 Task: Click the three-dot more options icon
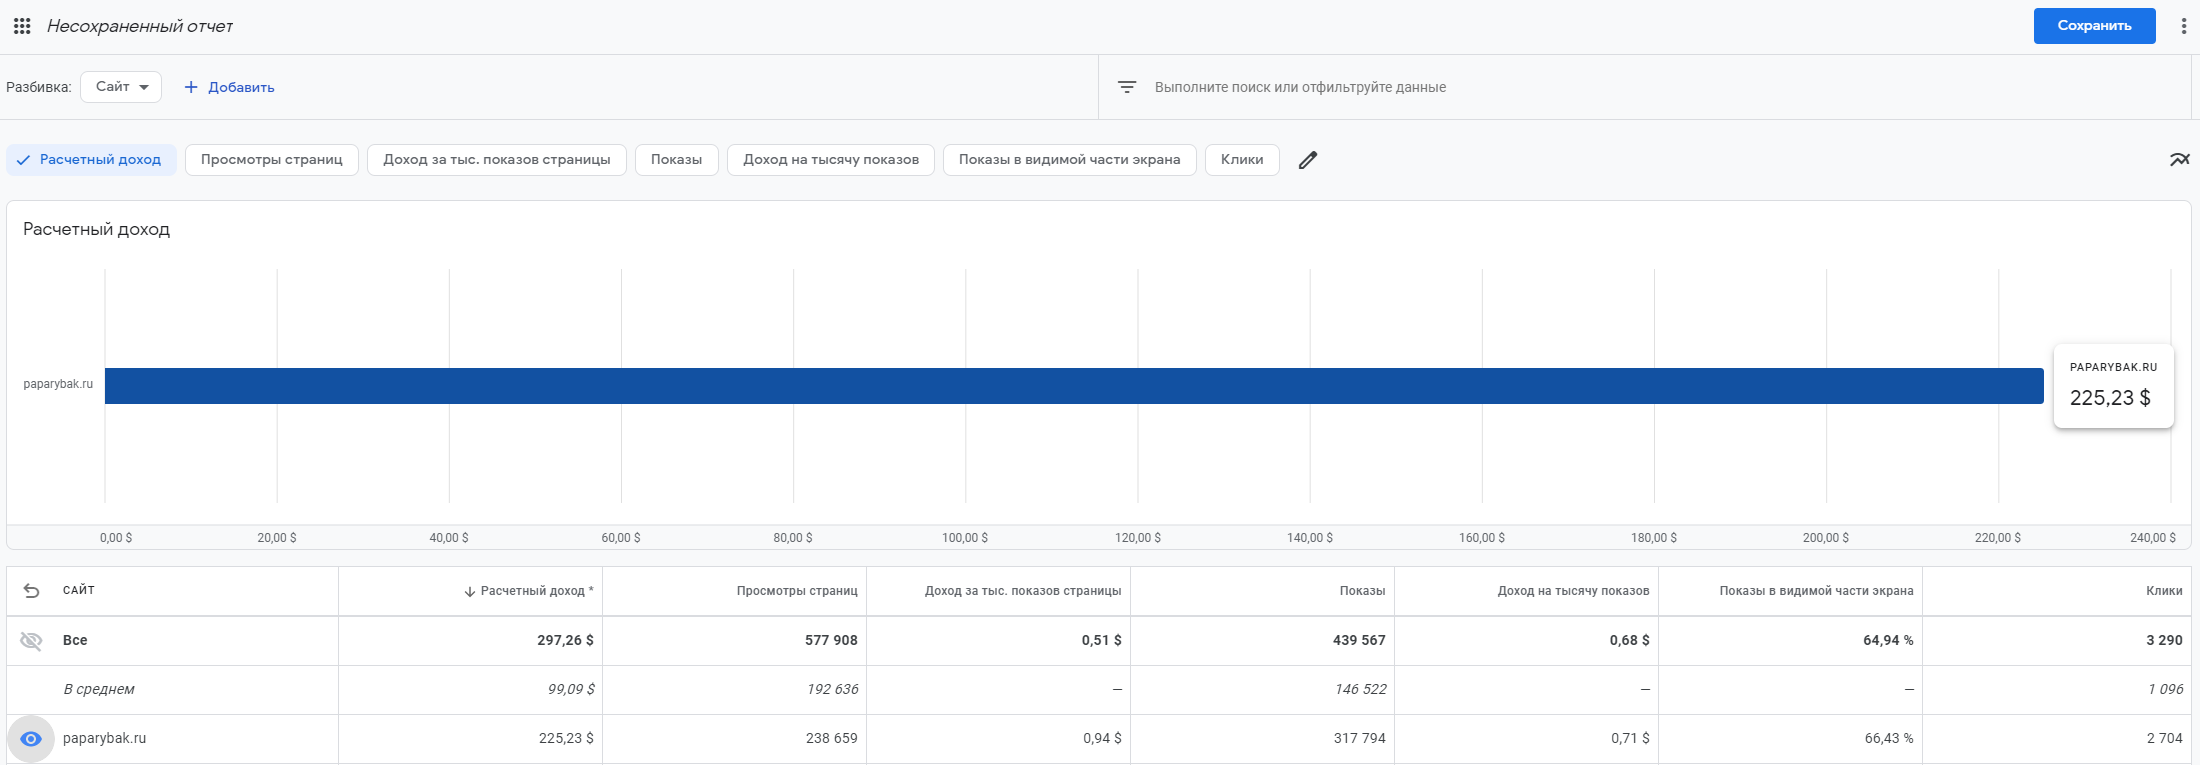(2183, 26)
